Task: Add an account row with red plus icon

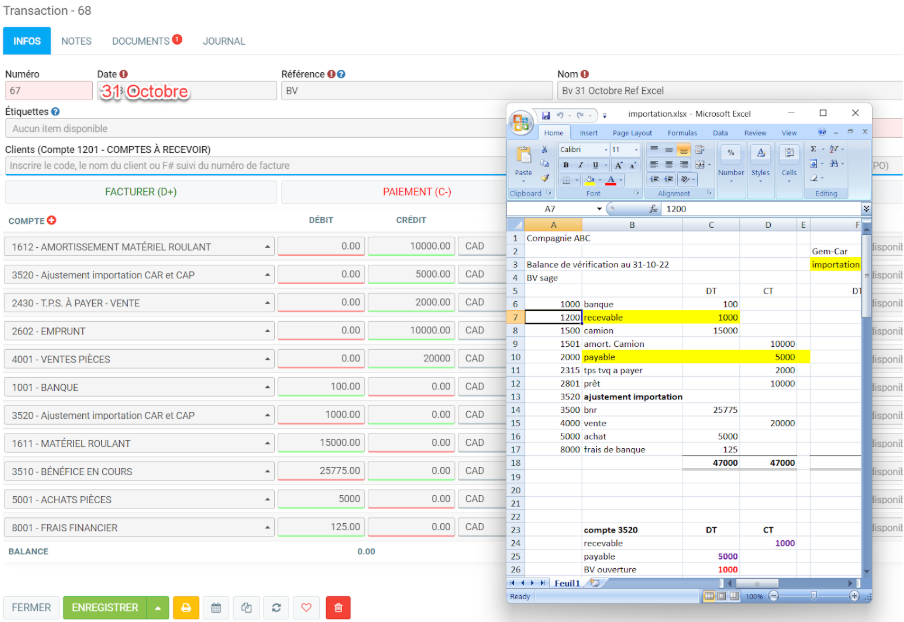Action: tap(52, 220)
